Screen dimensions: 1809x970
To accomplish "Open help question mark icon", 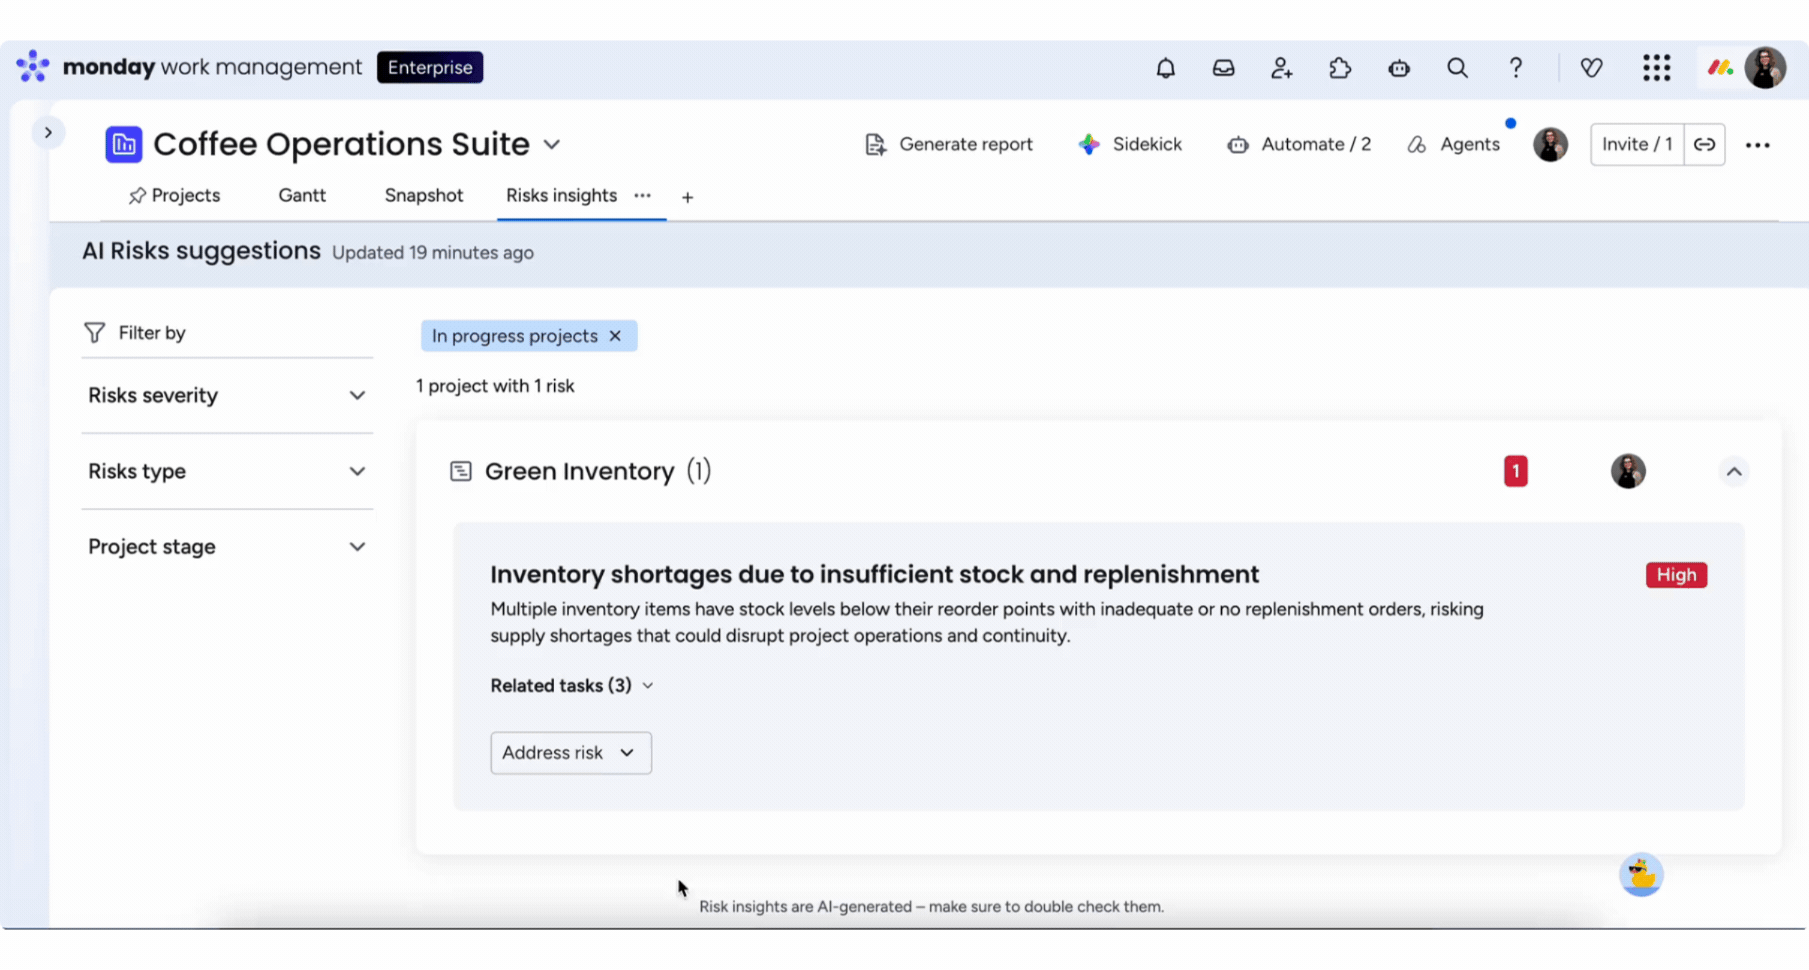I will pos(1516,68).
